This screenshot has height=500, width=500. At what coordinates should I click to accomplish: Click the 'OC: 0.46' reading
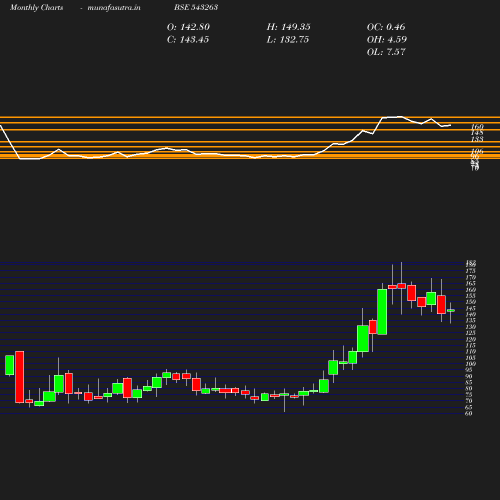(386, 27)
